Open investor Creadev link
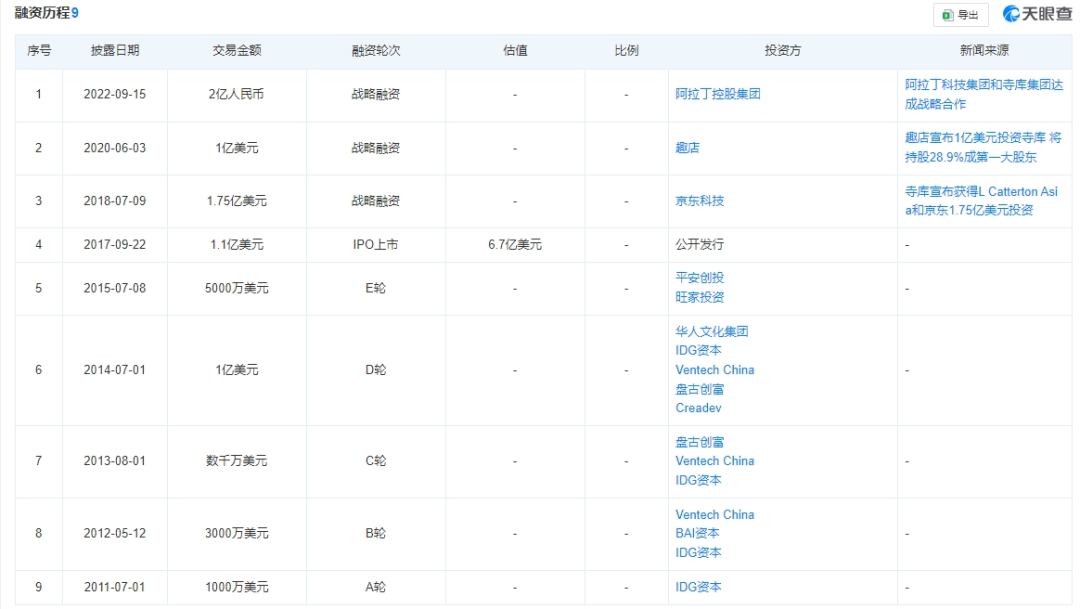Image resolution: width=1080 pixels, height=609 pixels. [x=698, y=408]
